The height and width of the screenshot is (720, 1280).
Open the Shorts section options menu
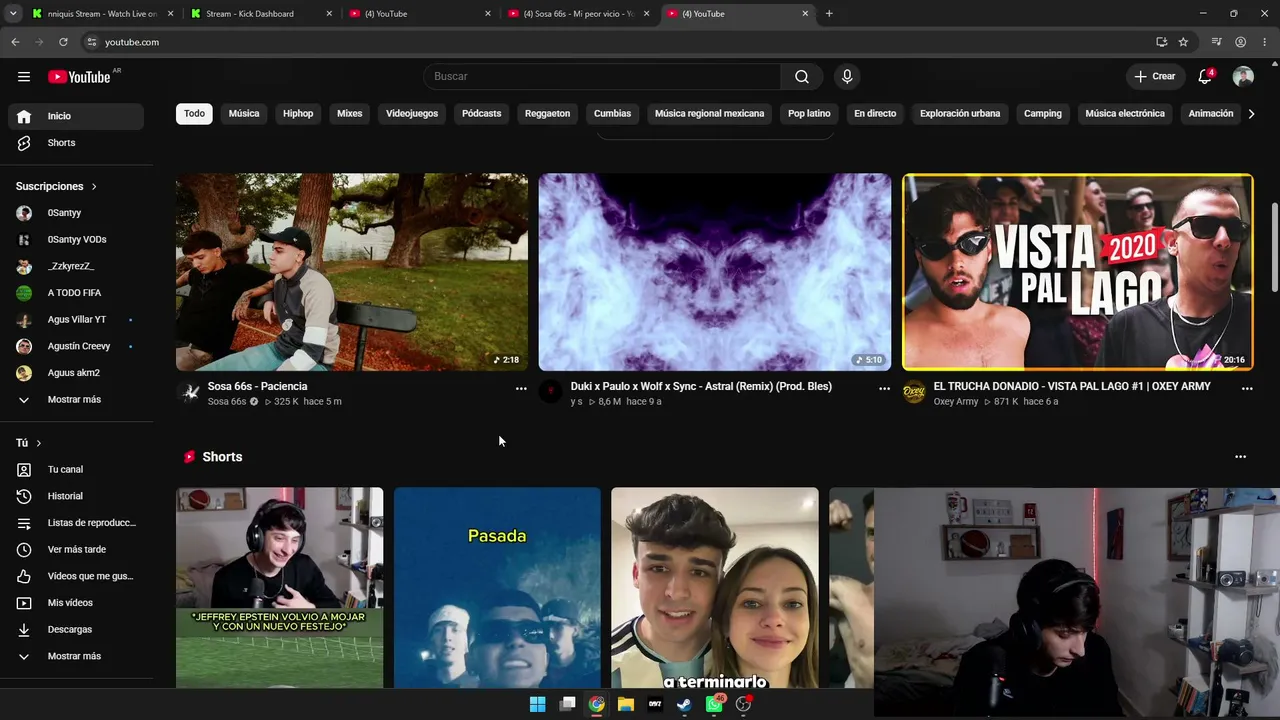click(x=1241, y=457)
